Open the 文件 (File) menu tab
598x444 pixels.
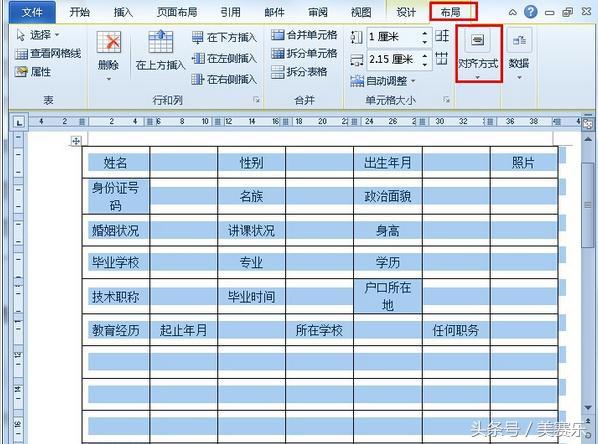pos(32,12)
